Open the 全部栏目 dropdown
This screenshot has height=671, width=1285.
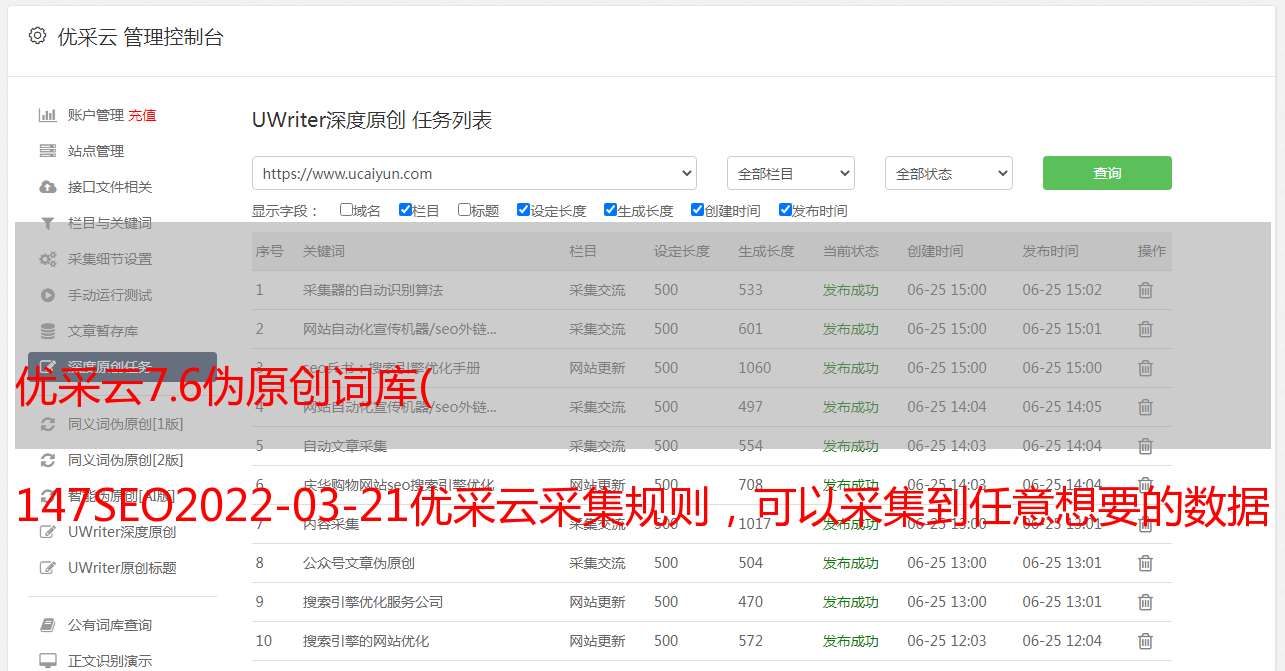tap(790, 173)
